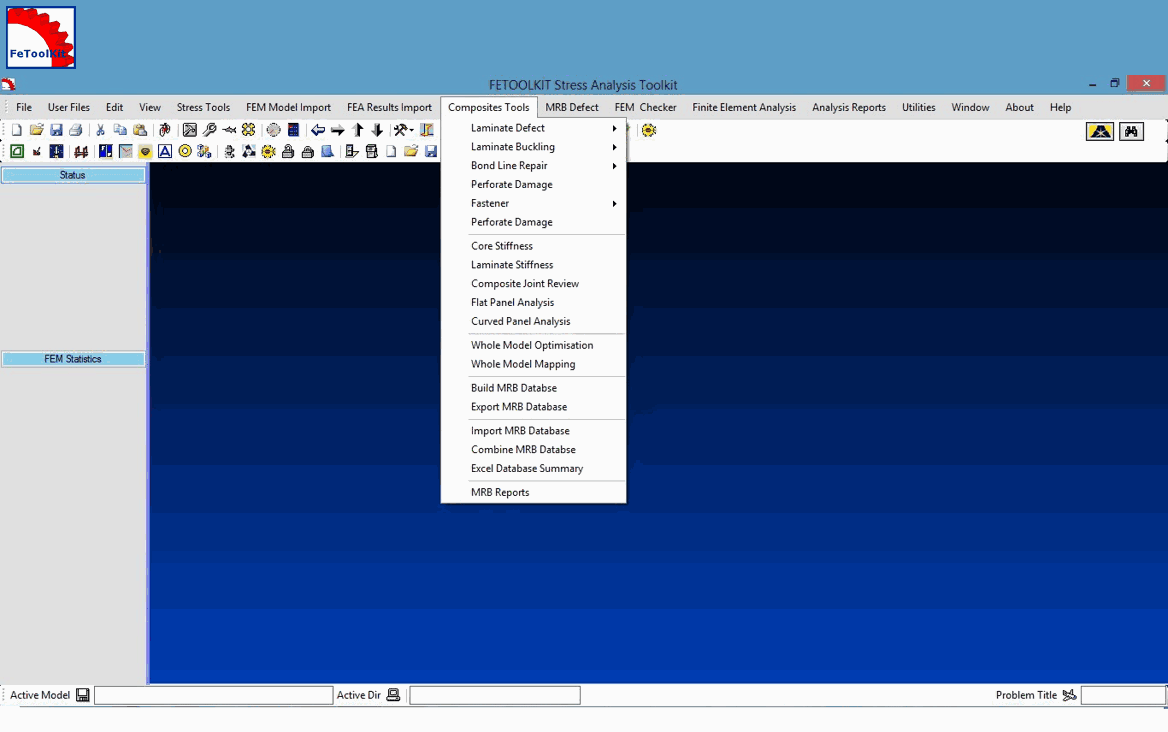Open the FEM Model Import menu

pos(288,107)
